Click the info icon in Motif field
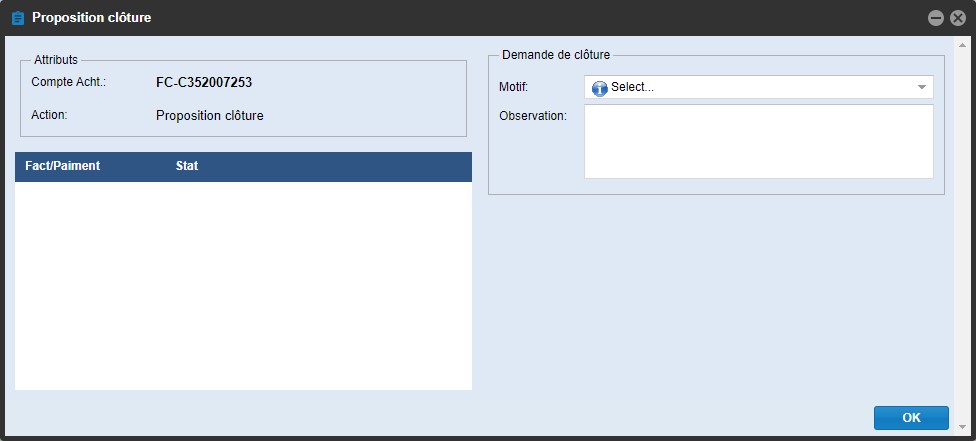 [600, 88]
